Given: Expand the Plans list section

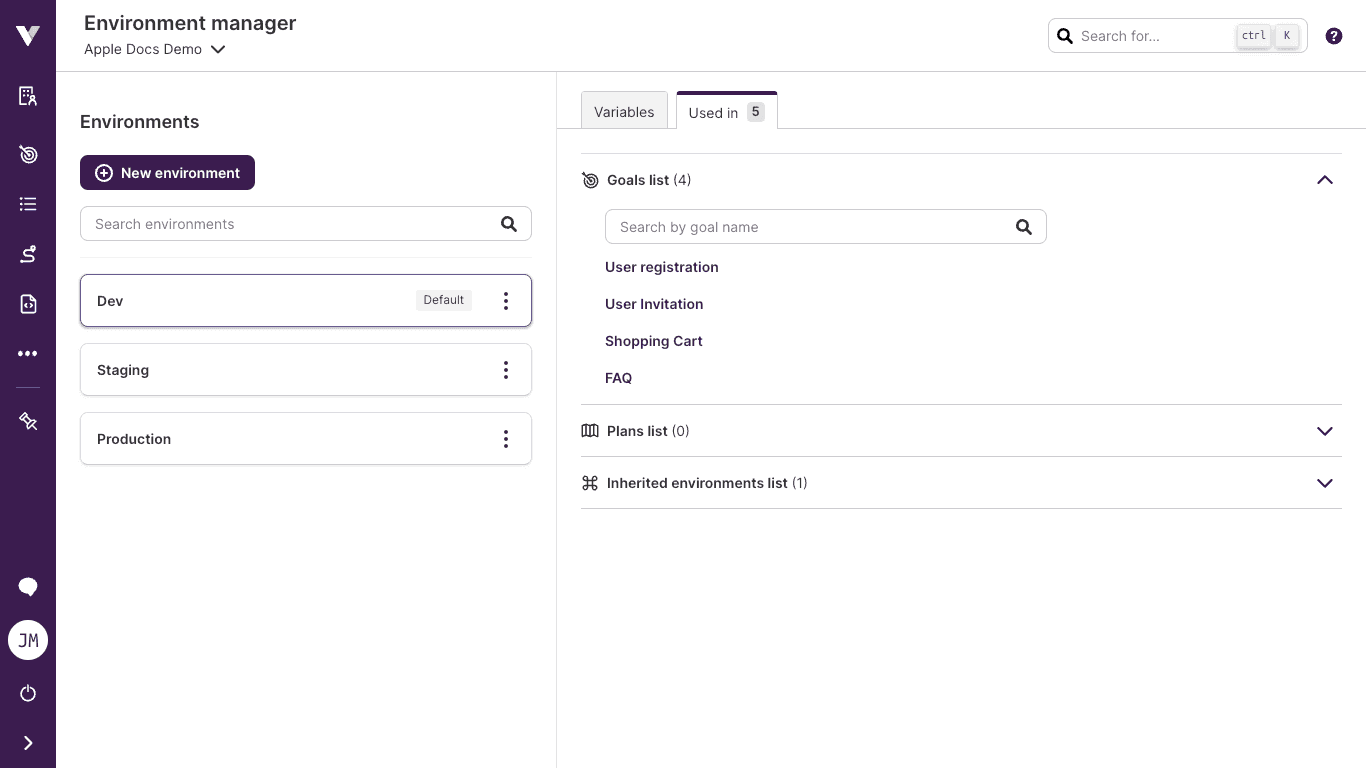Looking at the screenshot, I should tap(1324, 431).
